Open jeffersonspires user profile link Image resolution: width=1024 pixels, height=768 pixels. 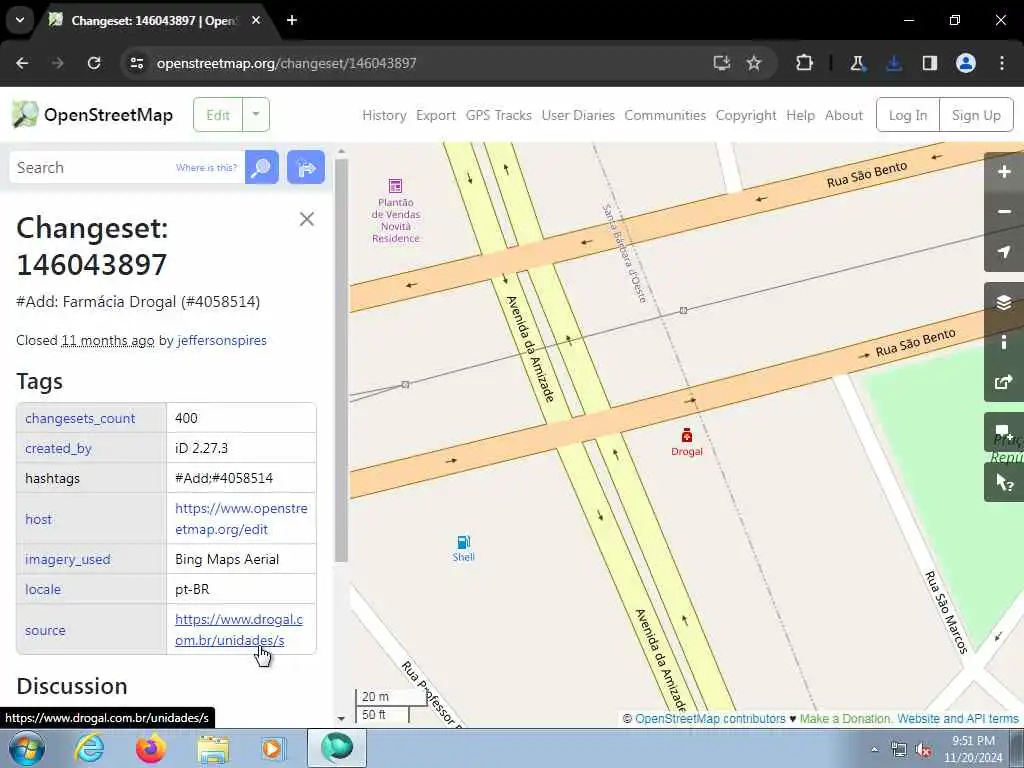pyautogui.click(x=222, y=340)
